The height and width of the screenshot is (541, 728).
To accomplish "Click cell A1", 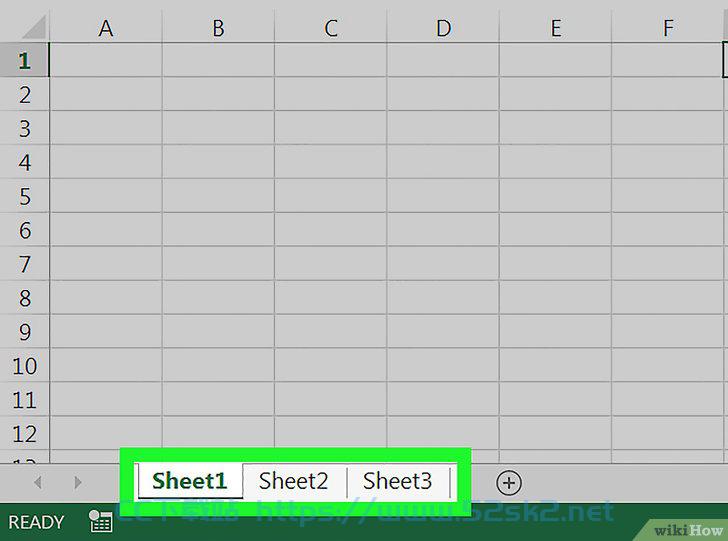I will point(106,60).
